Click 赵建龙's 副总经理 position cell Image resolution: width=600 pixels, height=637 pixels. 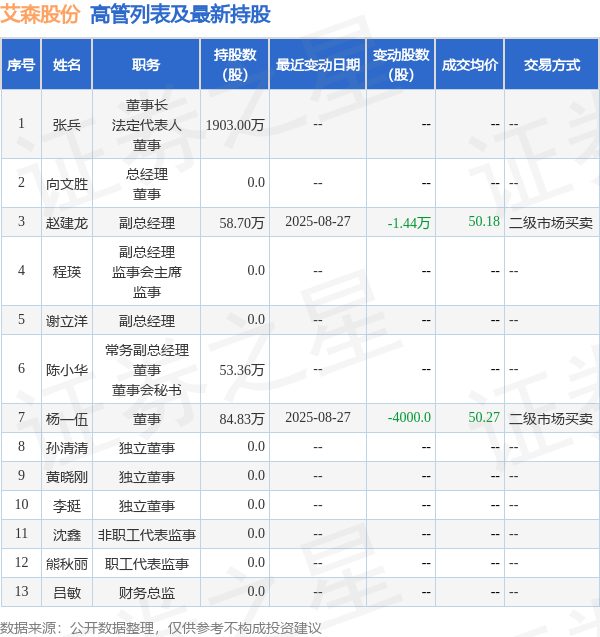[146, 223]
